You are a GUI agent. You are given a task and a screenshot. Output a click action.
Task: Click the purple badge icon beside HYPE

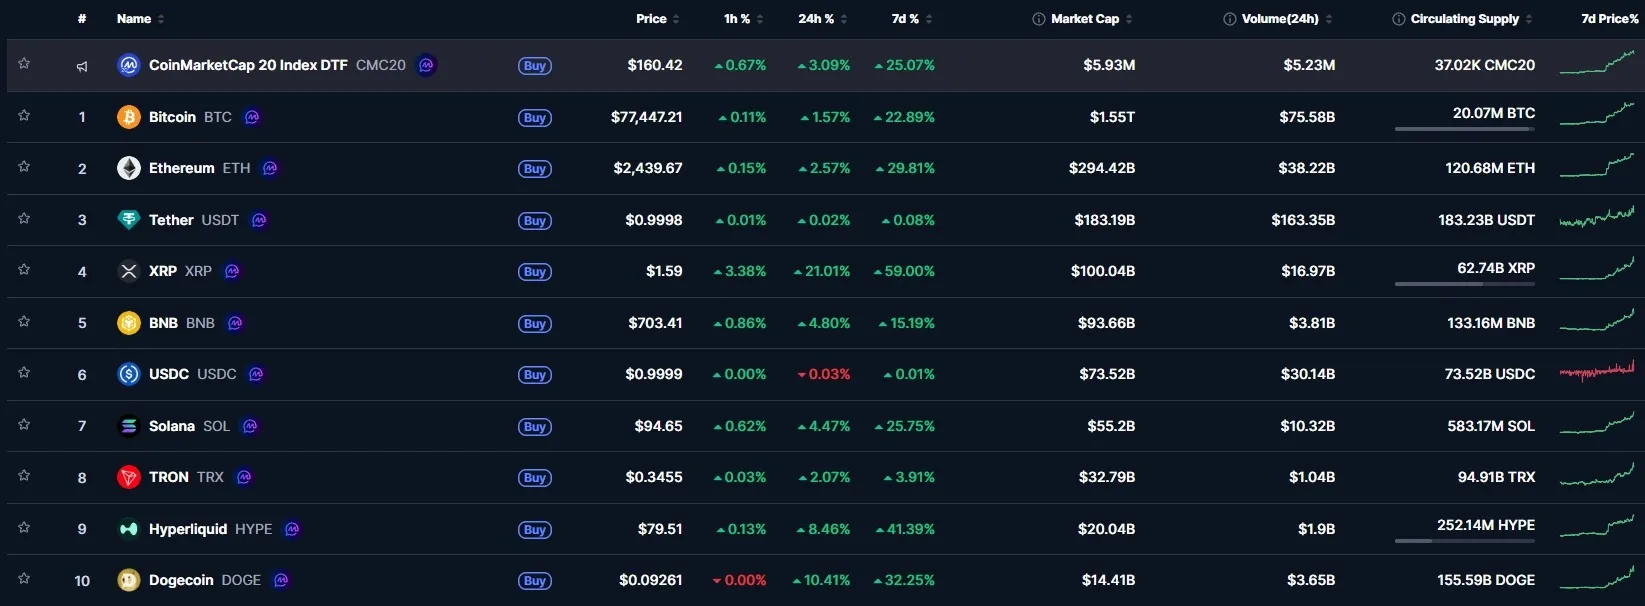coord(292,529)
